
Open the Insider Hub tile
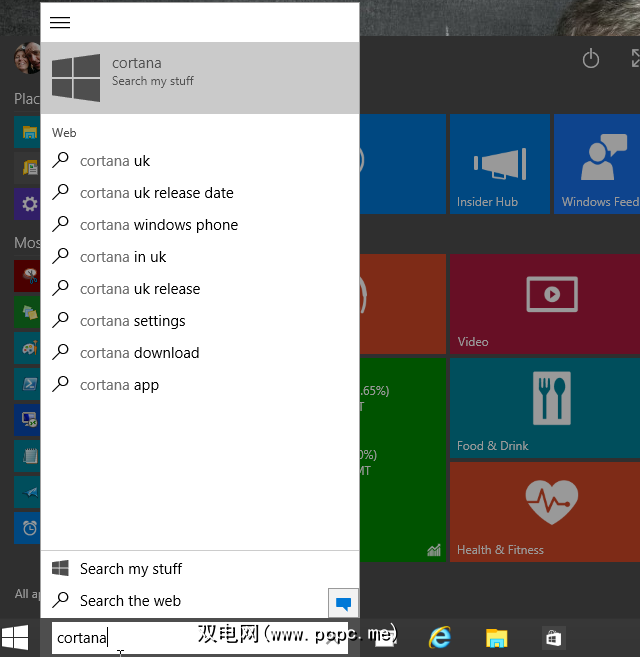499,163
